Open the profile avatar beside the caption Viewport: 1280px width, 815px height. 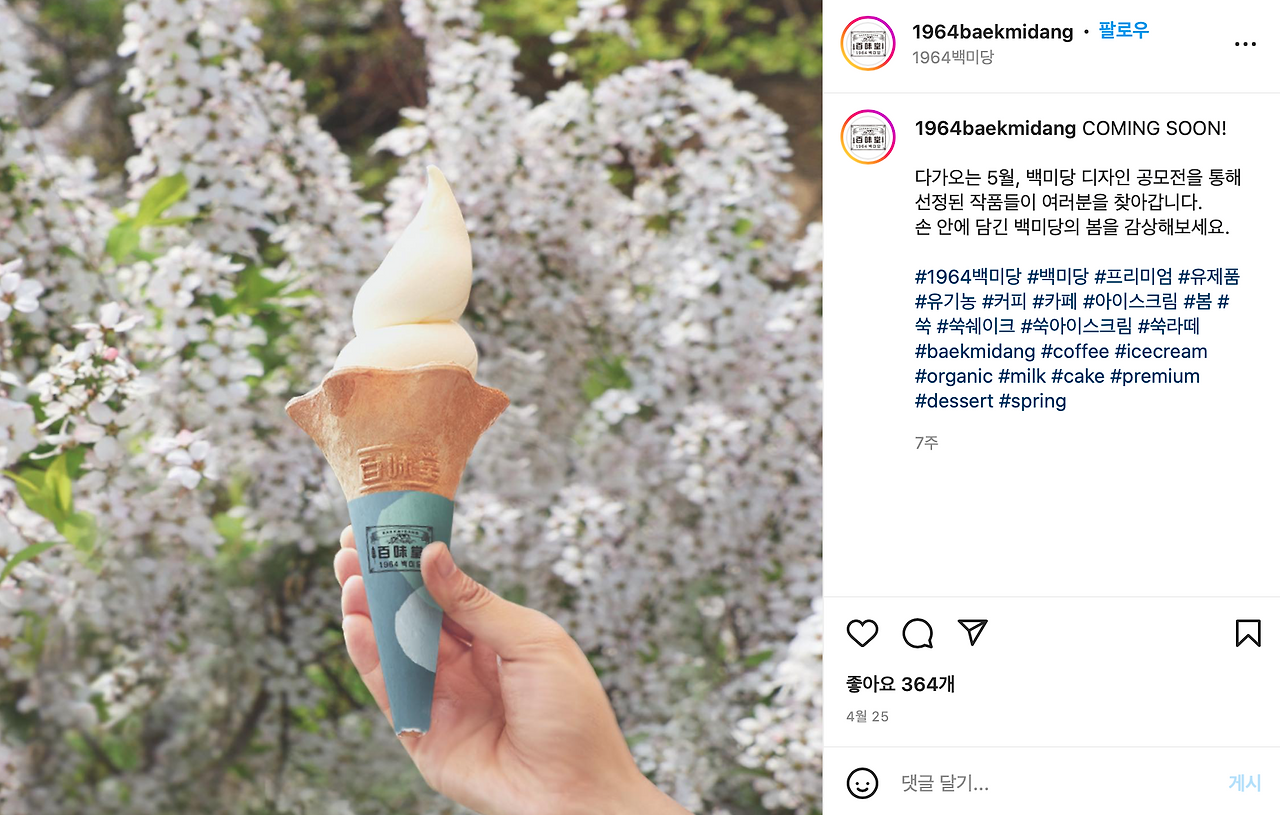pos(868,137)
